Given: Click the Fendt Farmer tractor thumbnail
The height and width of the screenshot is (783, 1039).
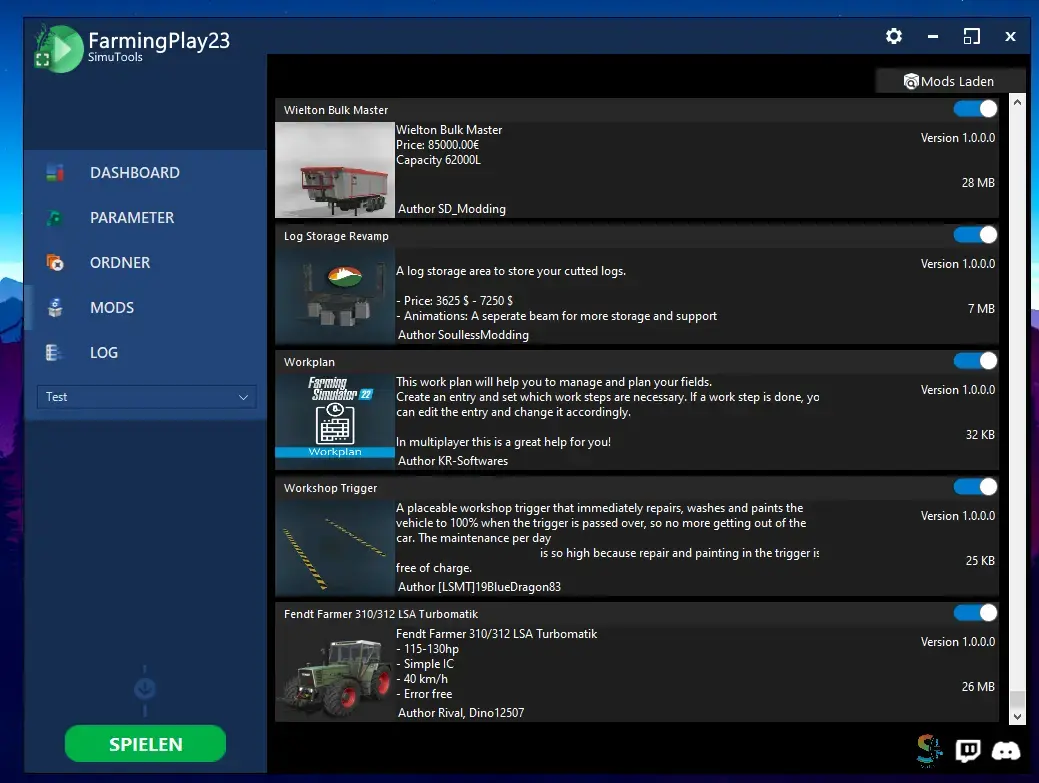Looking at the screenshot, I should coord(335,674).
